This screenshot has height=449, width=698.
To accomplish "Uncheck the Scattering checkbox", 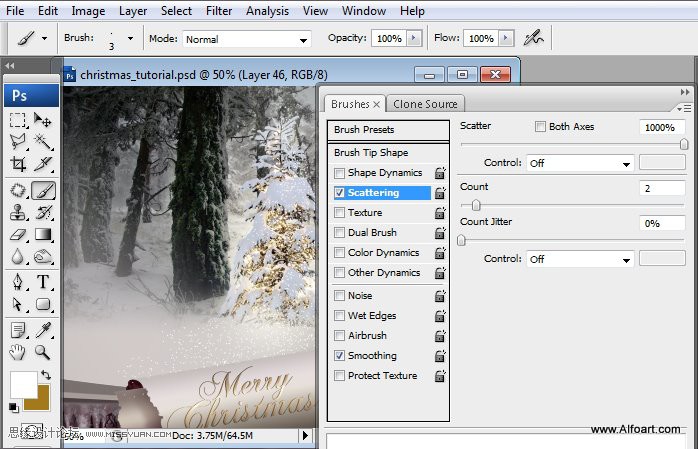I will coord(339,193).
